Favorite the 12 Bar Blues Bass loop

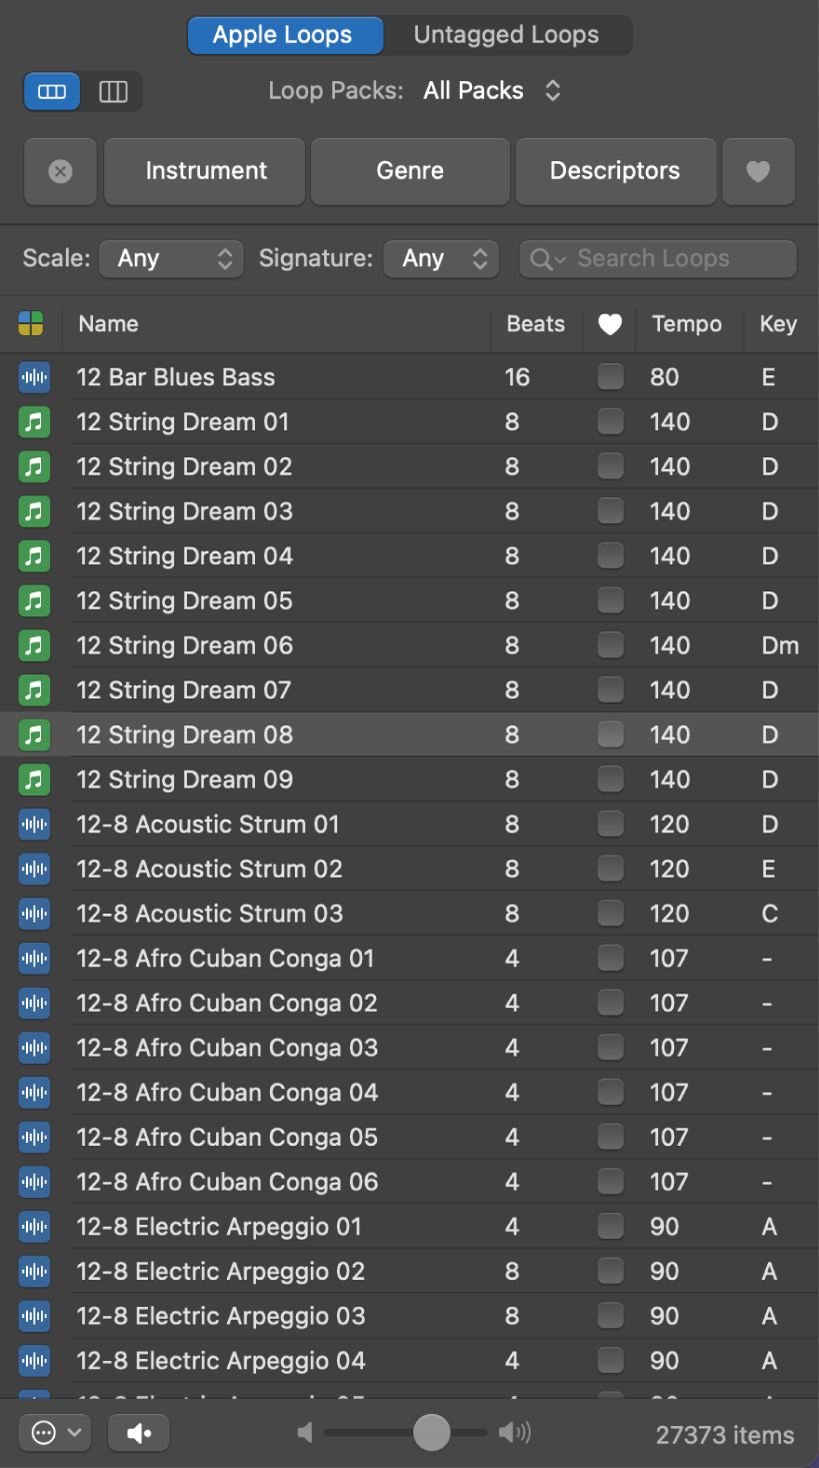pos(610,377)
